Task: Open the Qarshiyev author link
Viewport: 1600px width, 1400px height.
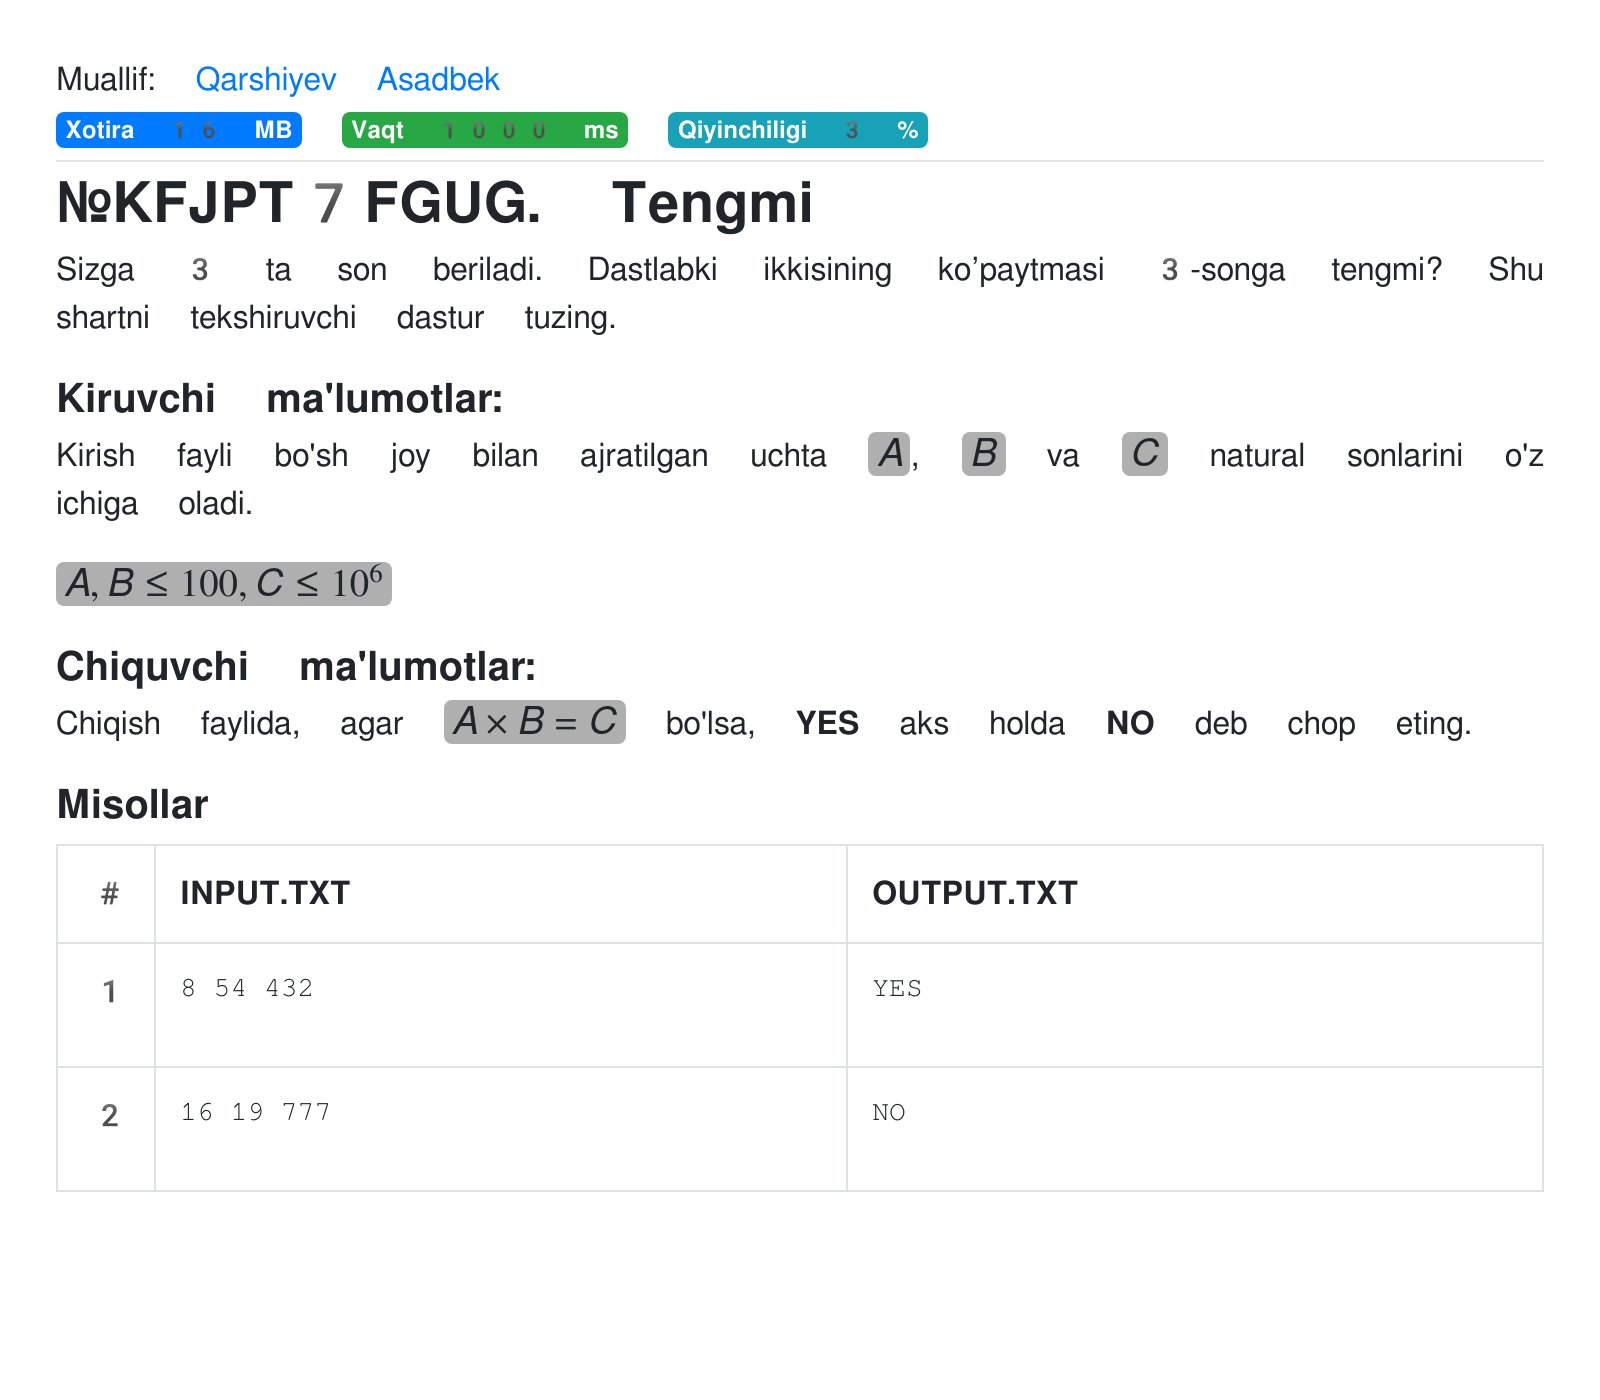Action: [265, 79]
